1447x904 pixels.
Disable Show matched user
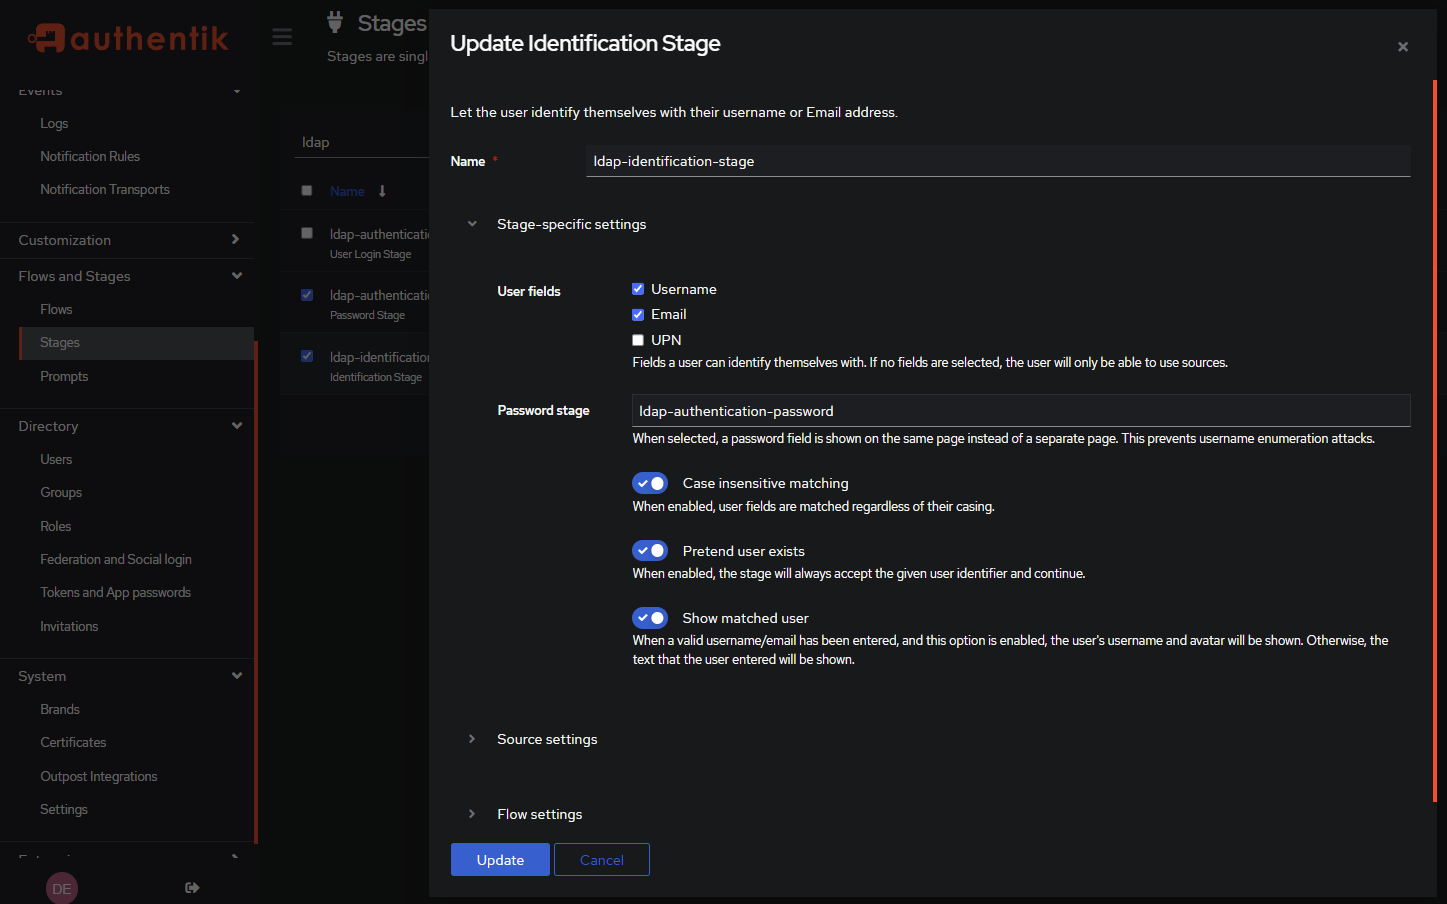tap(649, 617)
